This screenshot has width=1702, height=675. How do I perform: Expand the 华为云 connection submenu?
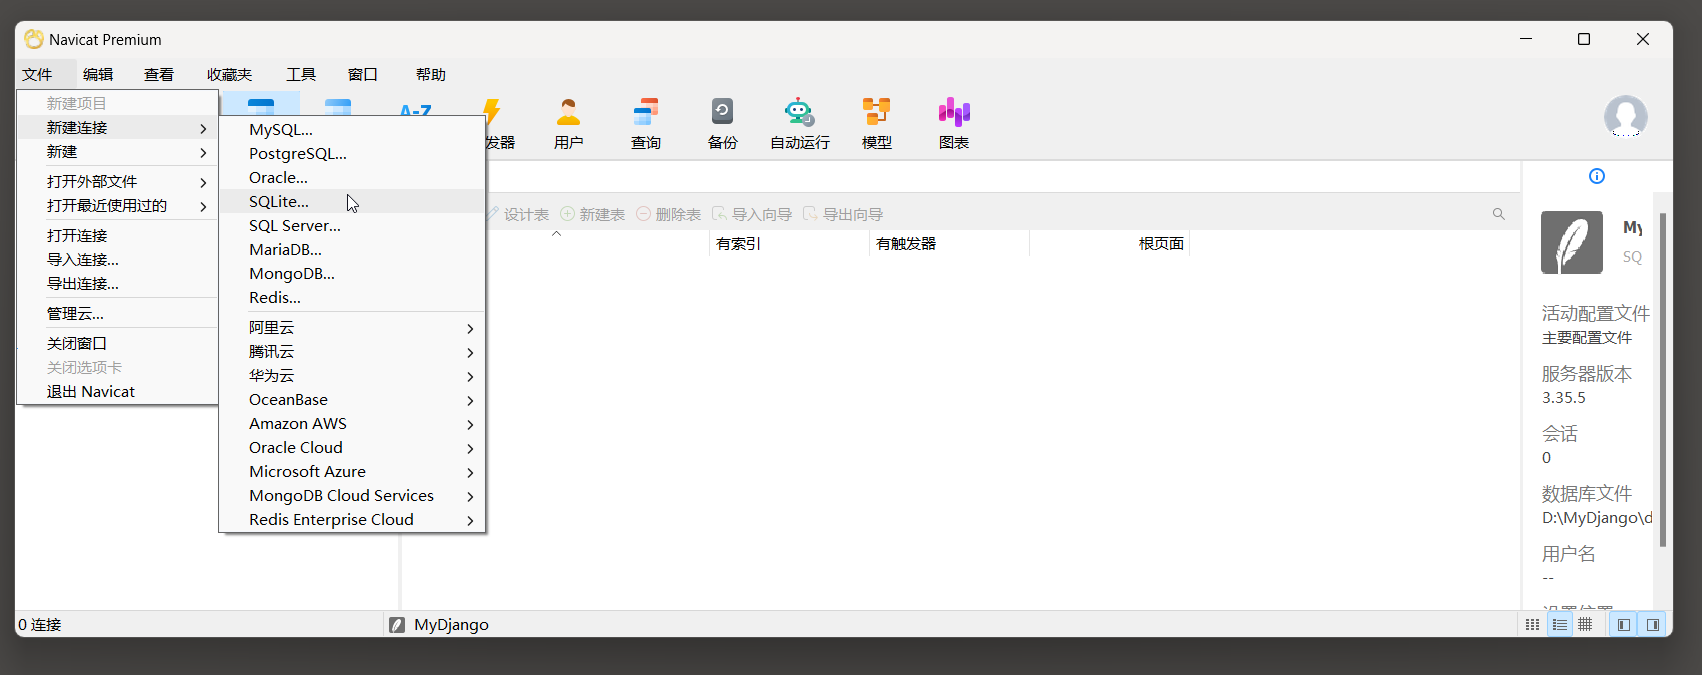pos(352,376)
